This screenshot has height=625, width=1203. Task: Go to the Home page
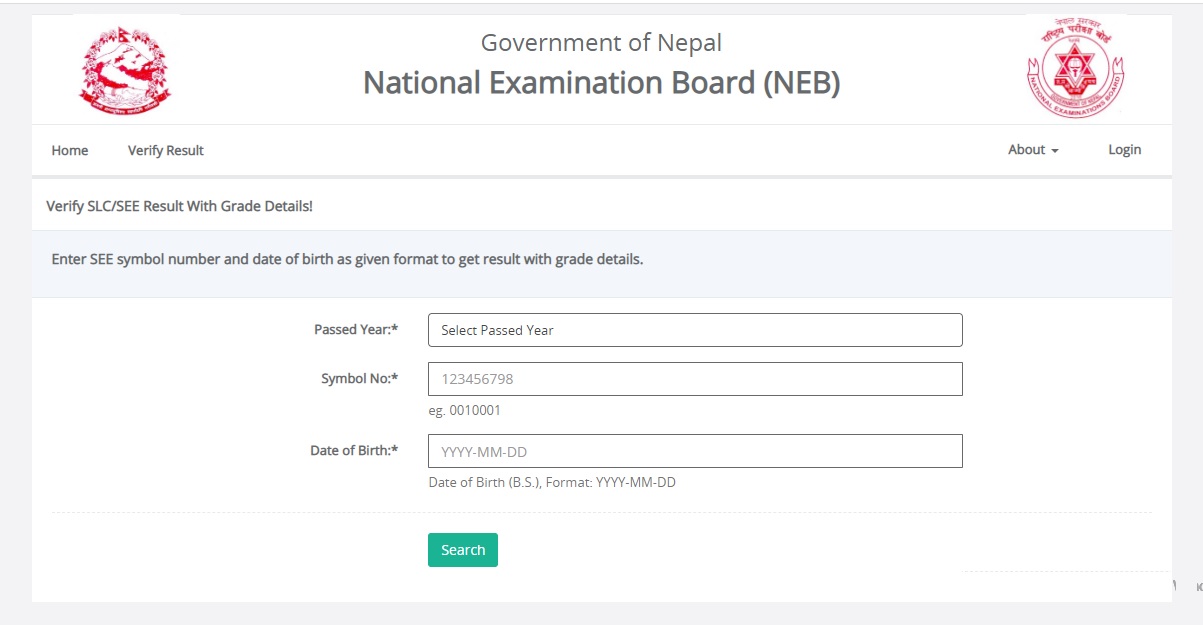(70, 150)
